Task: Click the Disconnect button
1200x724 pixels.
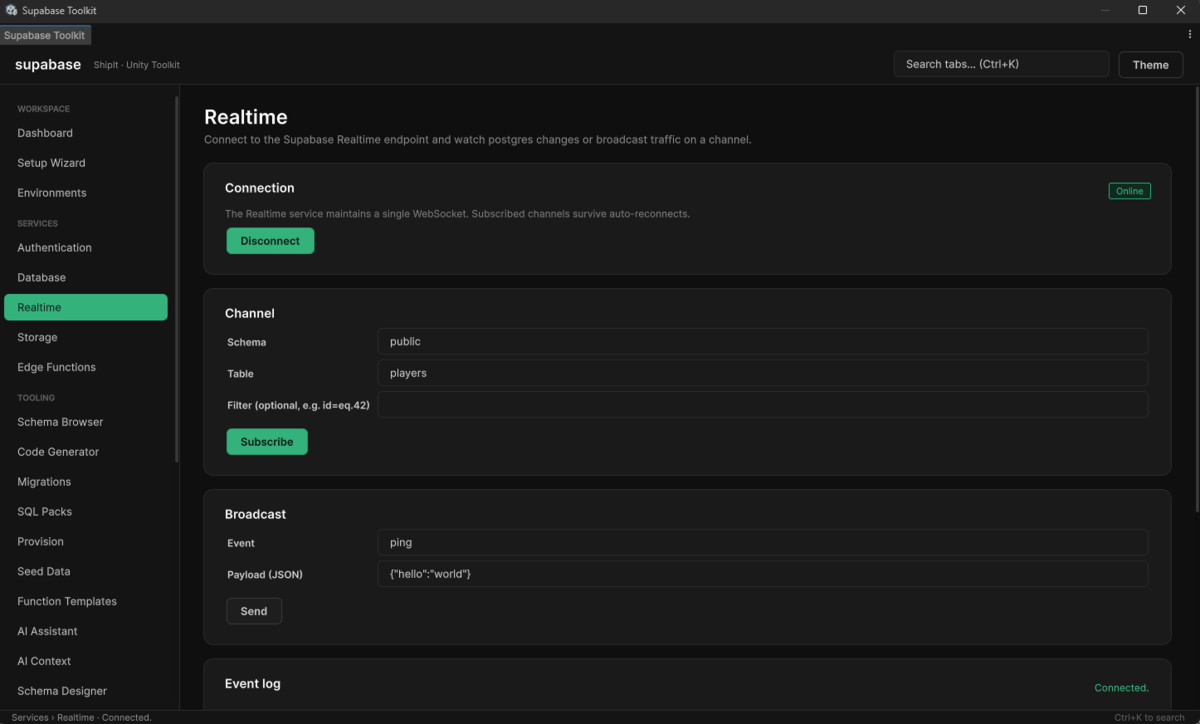Action: tap(270, 241)
